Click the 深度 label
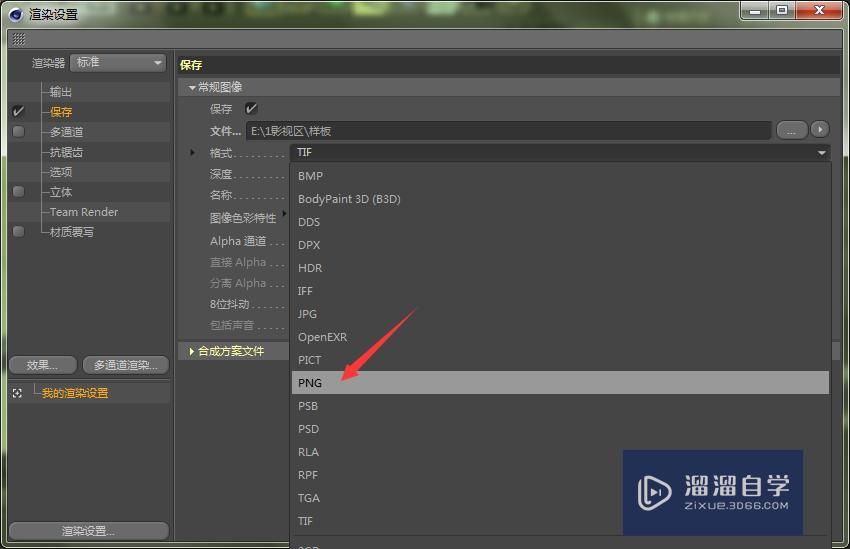 coord(221,174)
